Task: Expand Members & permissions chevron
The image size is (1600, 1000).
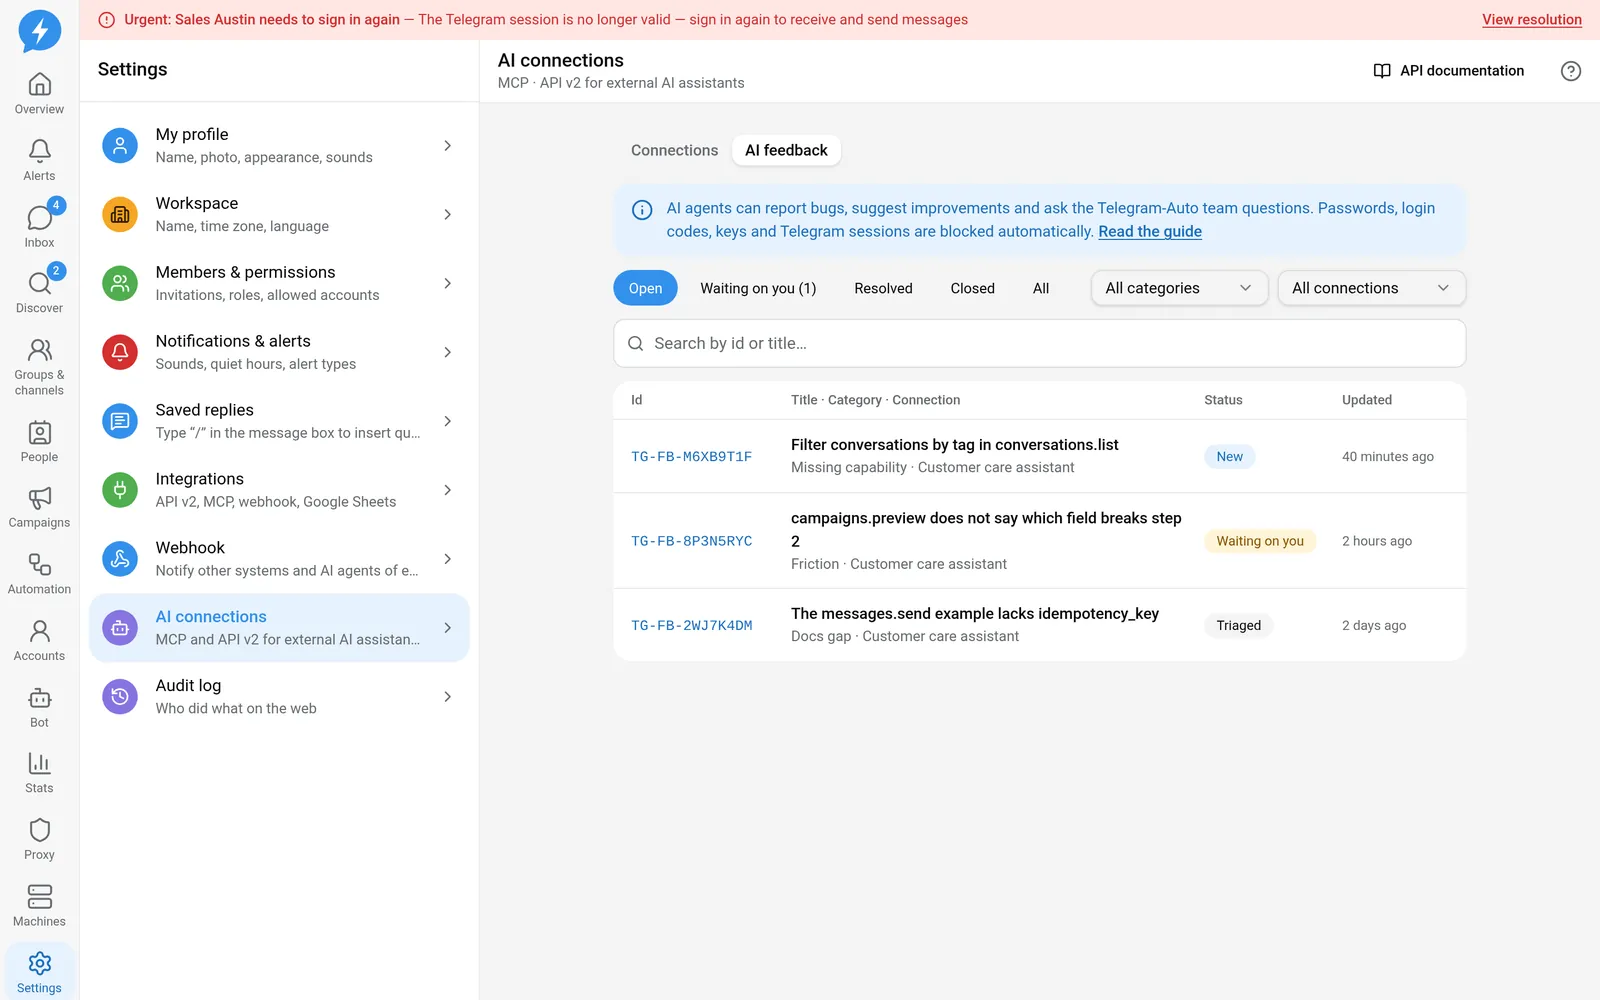Action: 447,284
